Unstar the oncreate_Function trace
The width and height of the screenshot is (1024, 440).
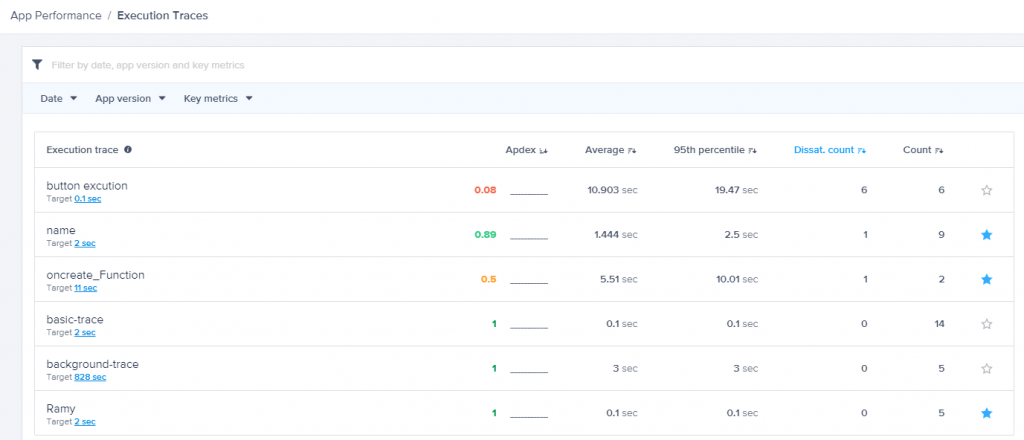987,279
